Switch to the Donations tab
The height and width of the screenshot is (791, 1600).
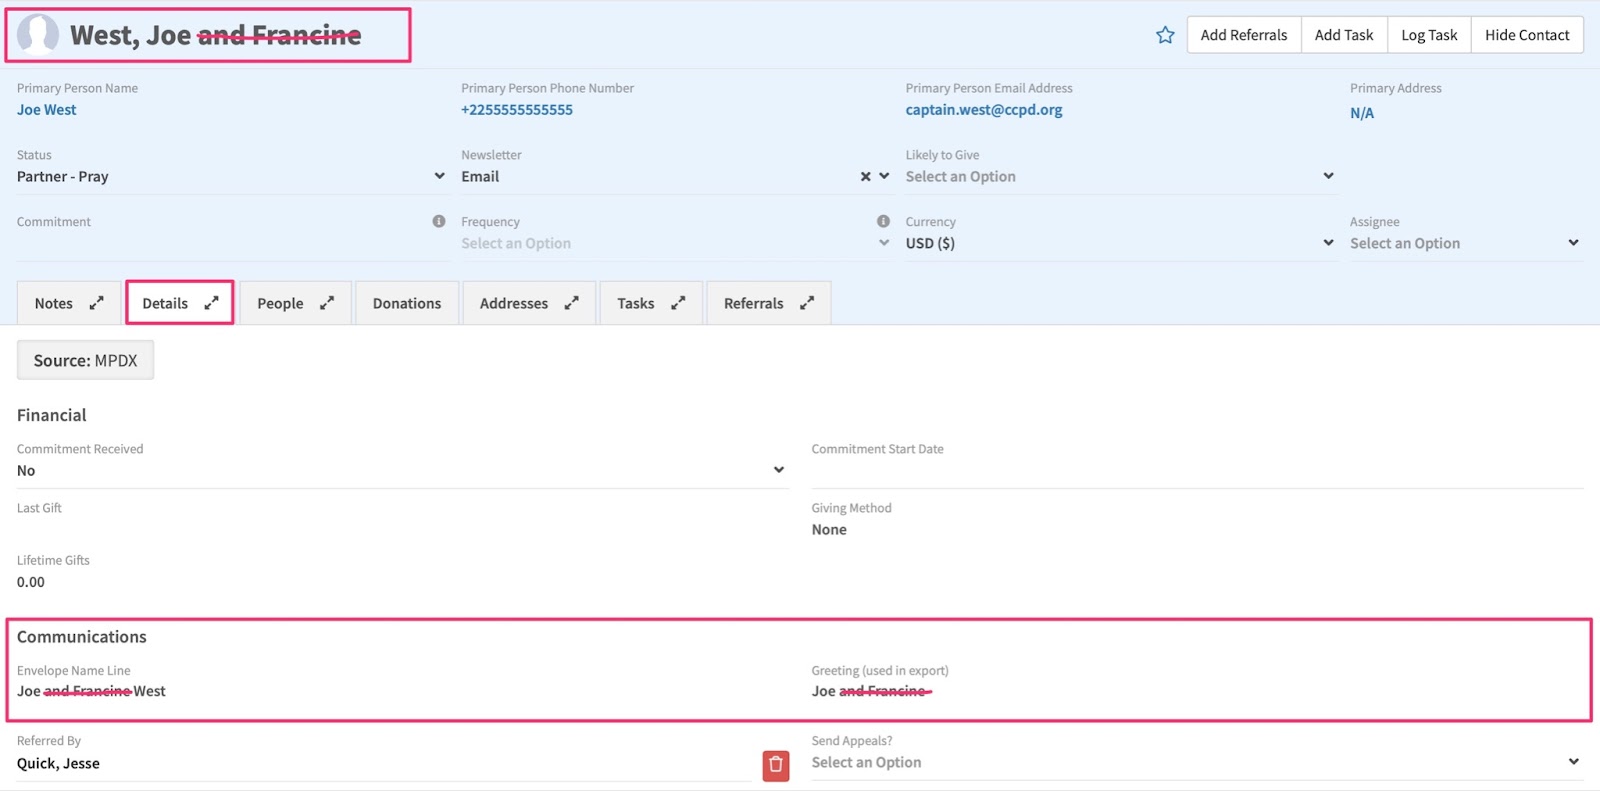[407, 303]
